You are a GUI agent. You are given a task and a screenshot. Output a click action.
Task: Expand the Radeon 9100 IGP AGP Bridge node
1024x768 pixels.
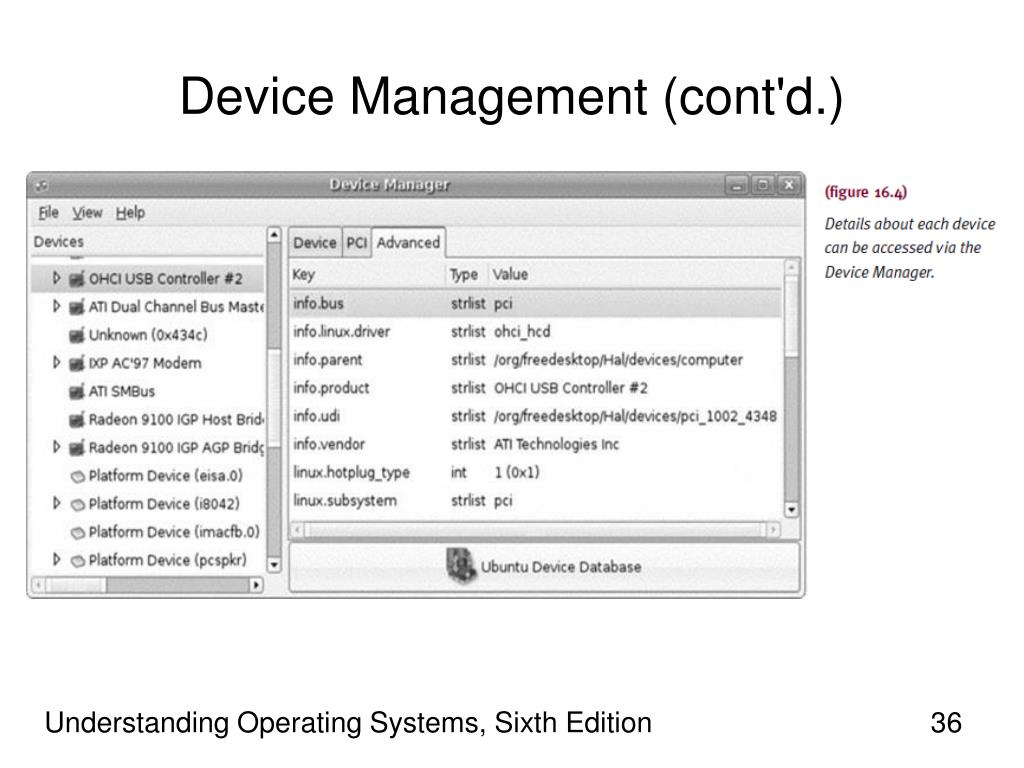[x=56, y=447]
